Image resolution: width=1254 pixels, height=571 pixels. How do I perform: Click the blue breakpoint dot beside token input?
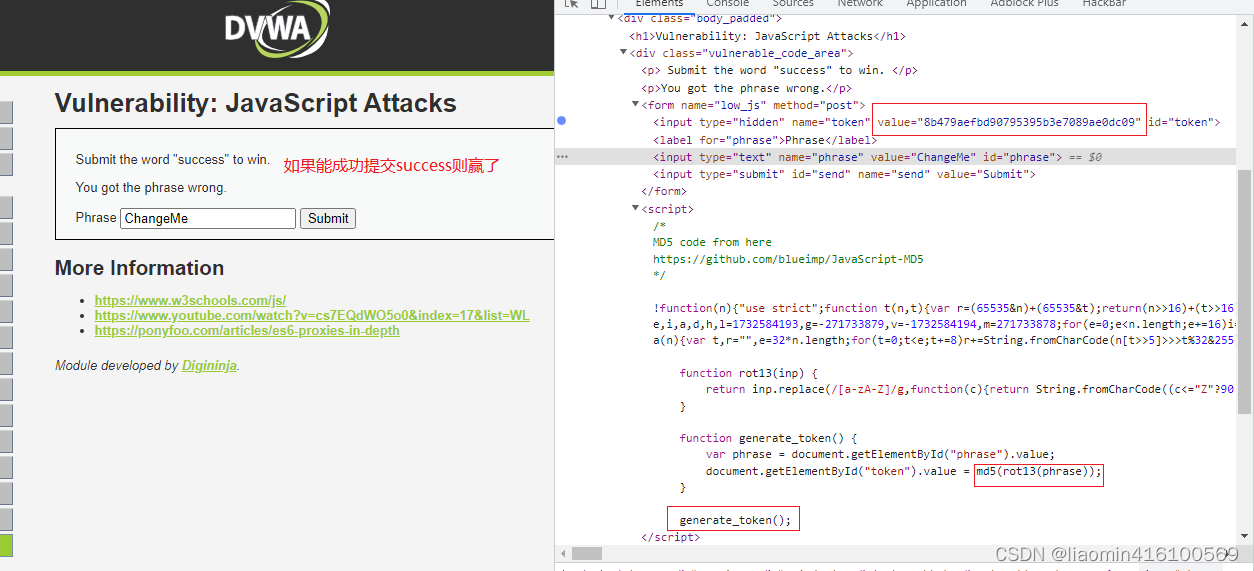click(561, 121)
